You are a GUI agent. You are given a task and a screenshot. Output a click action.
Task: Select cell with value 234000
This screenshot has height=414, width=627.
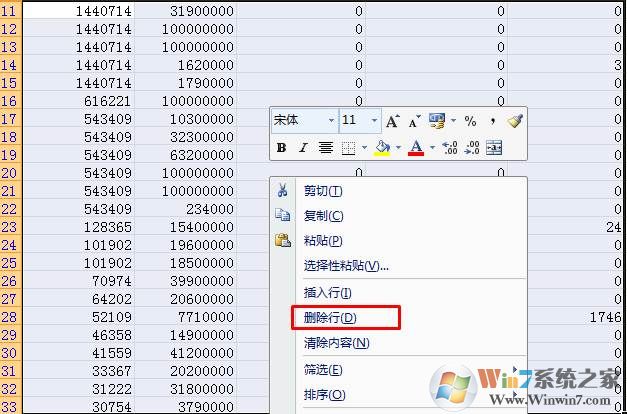pos(186,209)
